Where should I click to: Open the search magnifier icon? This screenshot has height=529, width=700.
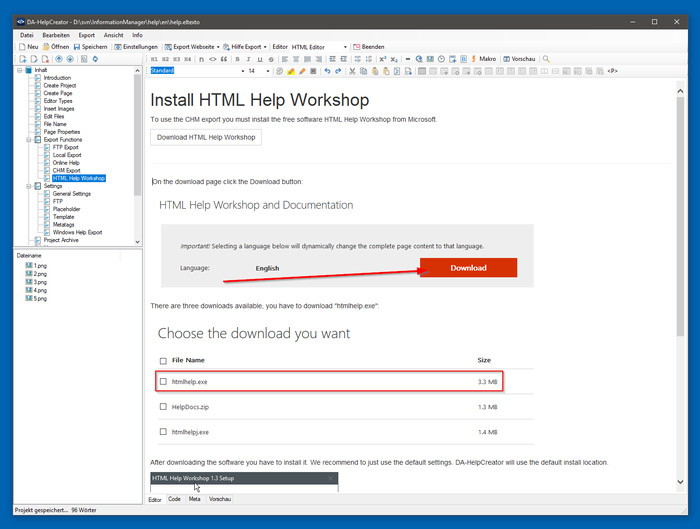546,59
